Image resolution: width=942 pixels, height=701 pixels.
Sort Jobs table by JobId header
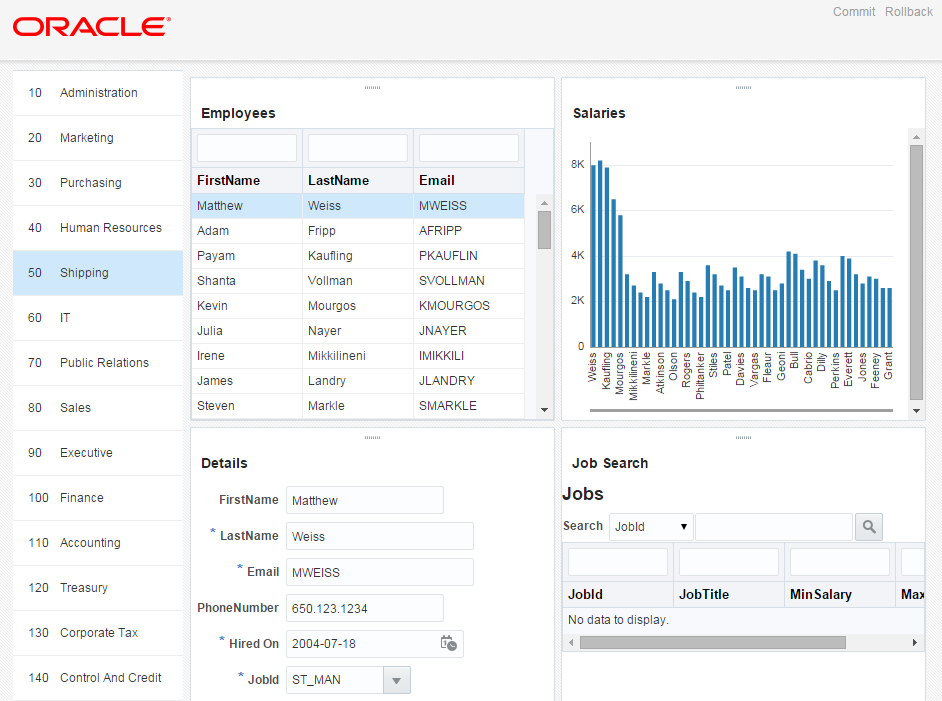618,595
